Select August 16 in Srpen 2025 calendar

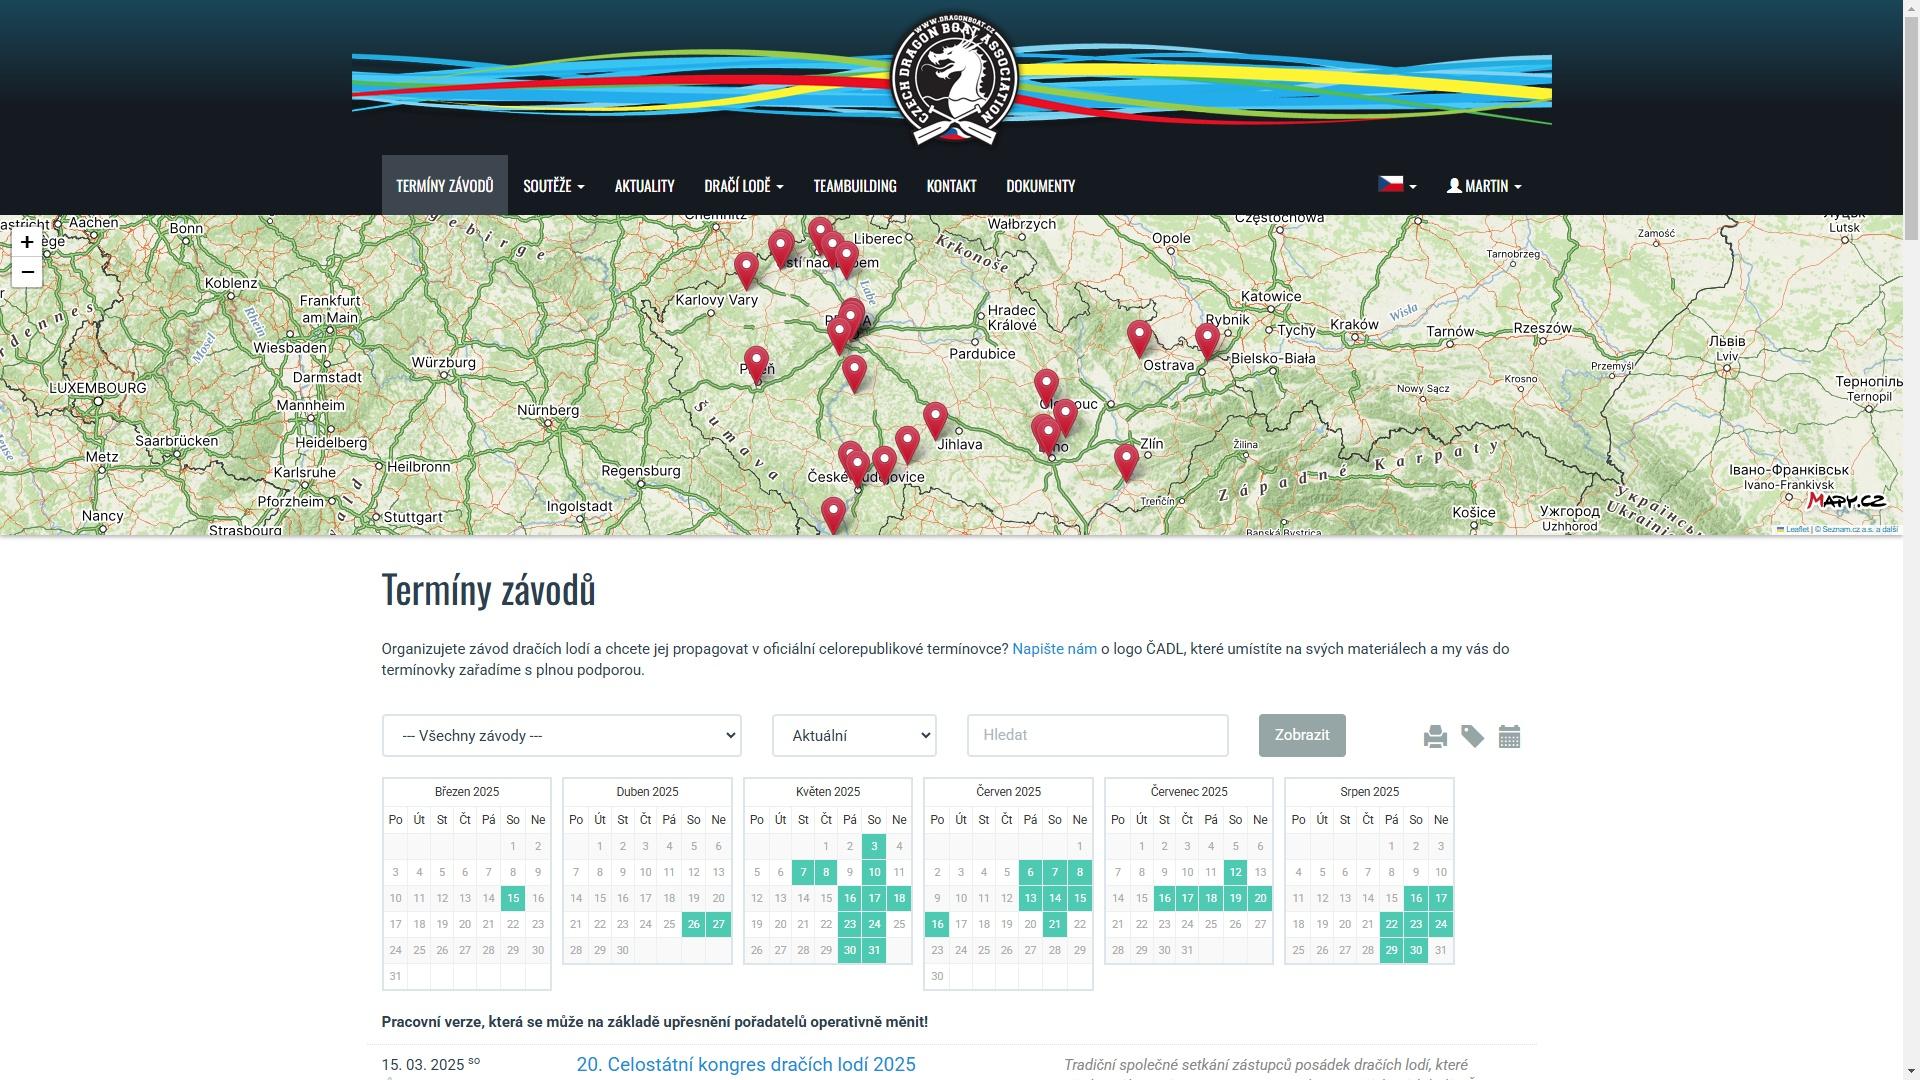pos(1416,898)
